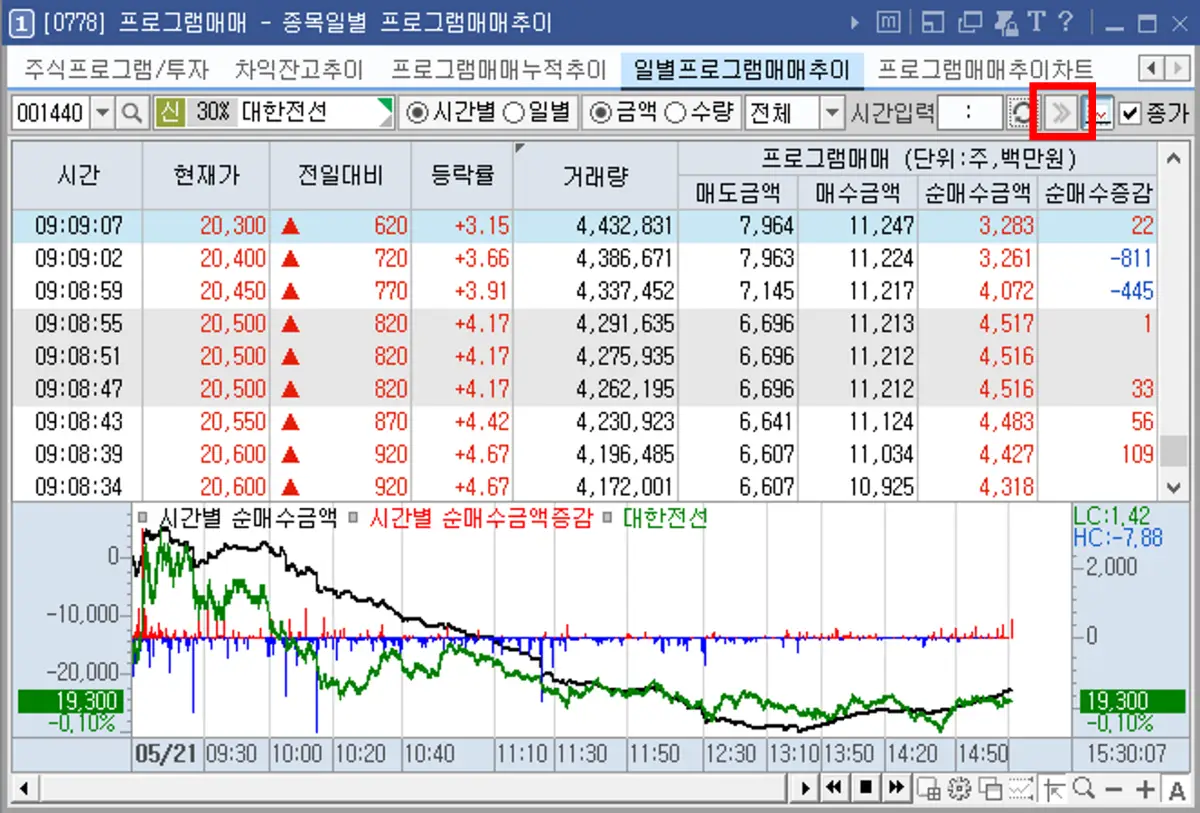
Task: Search stock code using the magnifier icon
Action: [x=131, y=113]
